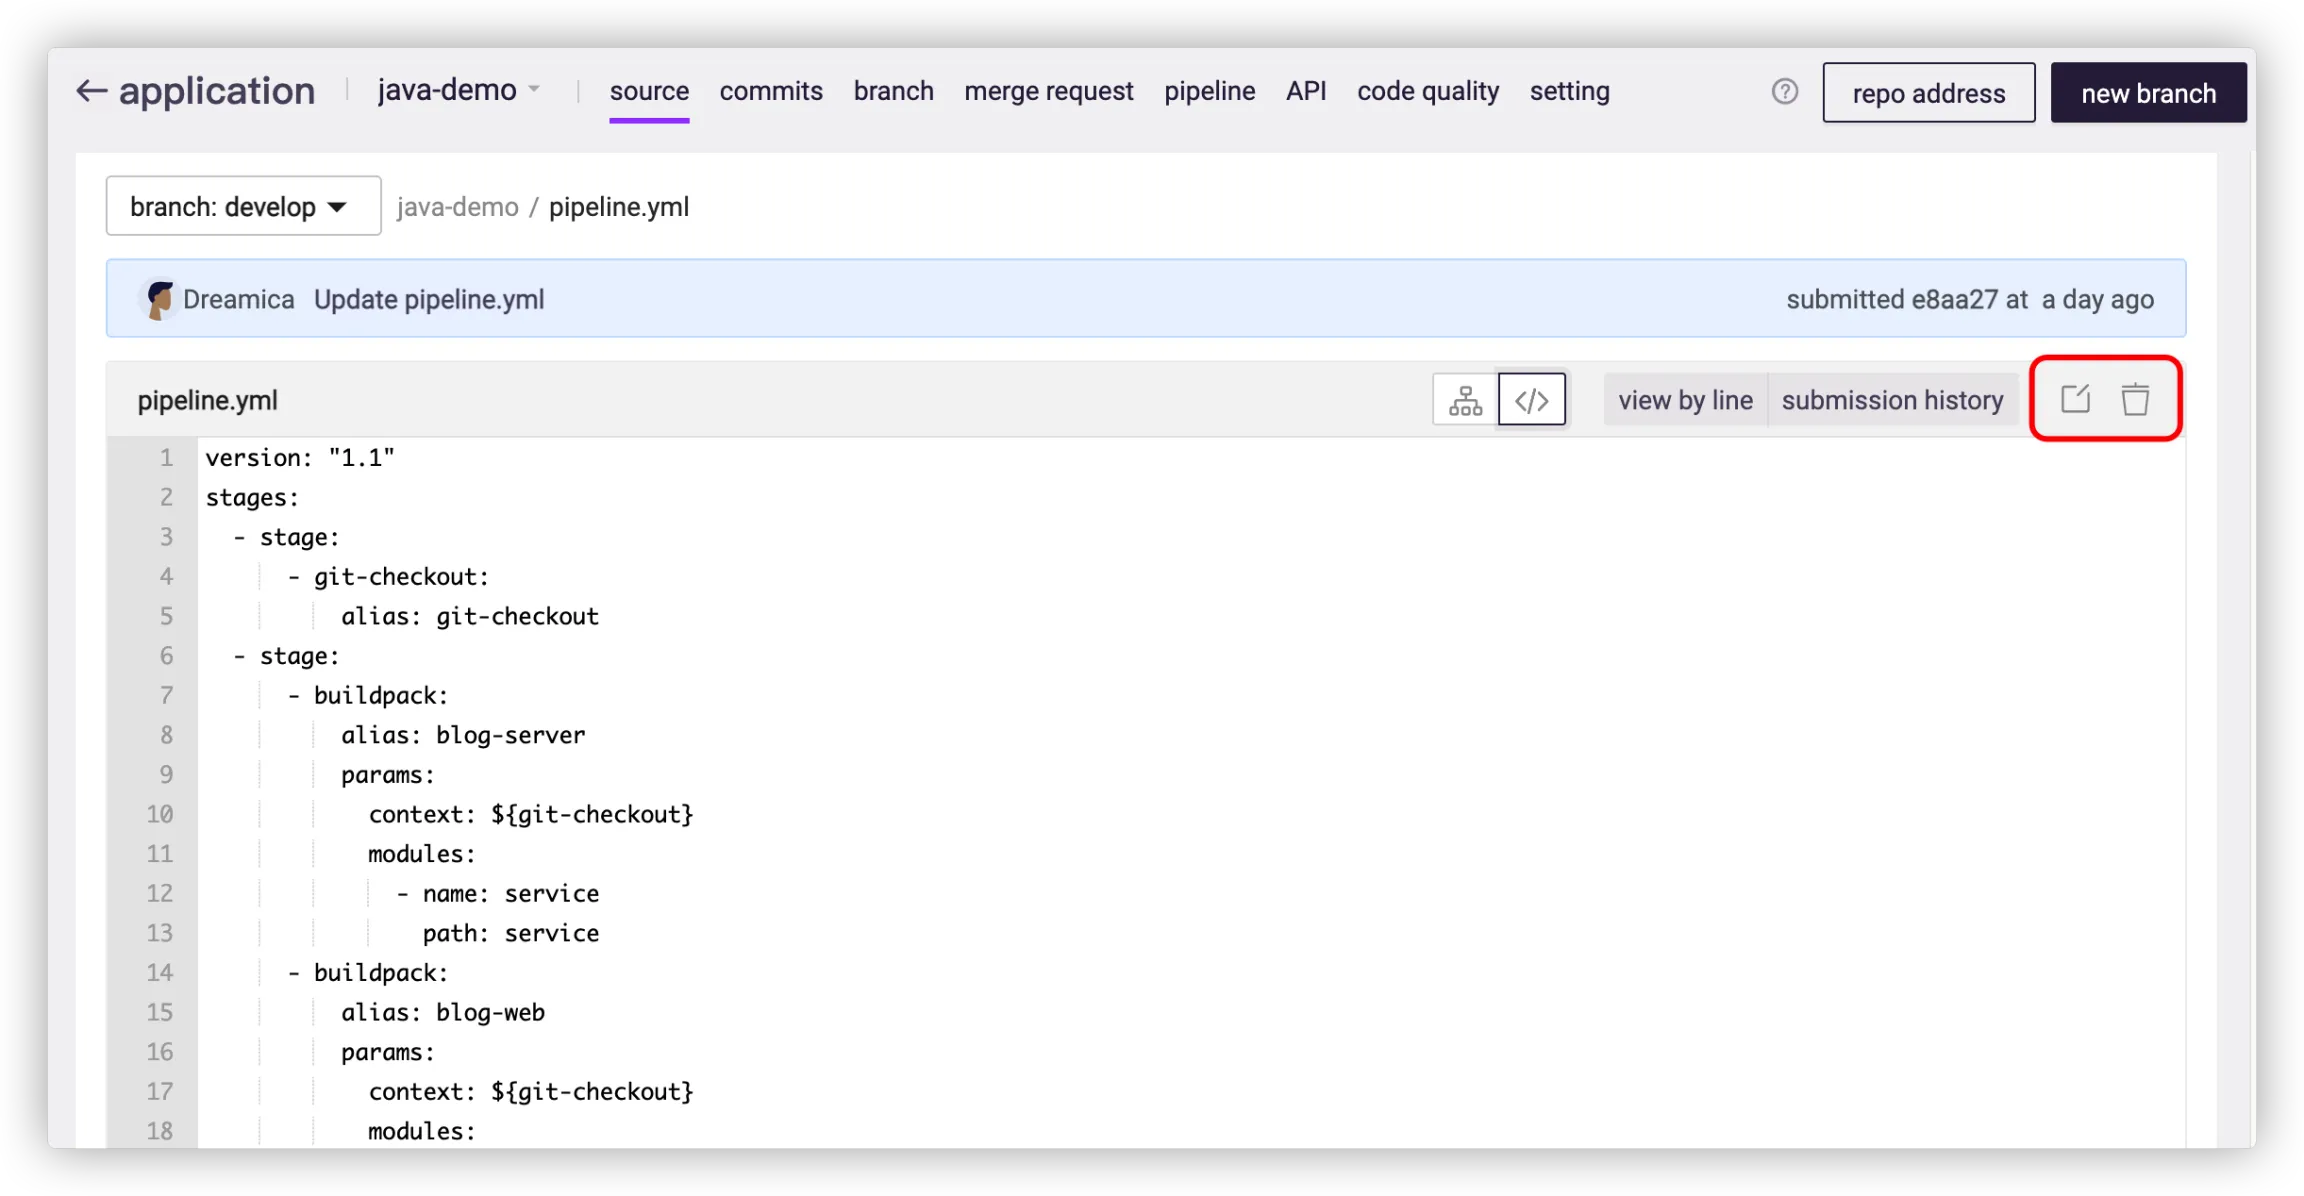Click the edit file icon
Viewport: 2304px width, 1196px height.
click(2075, 399)
